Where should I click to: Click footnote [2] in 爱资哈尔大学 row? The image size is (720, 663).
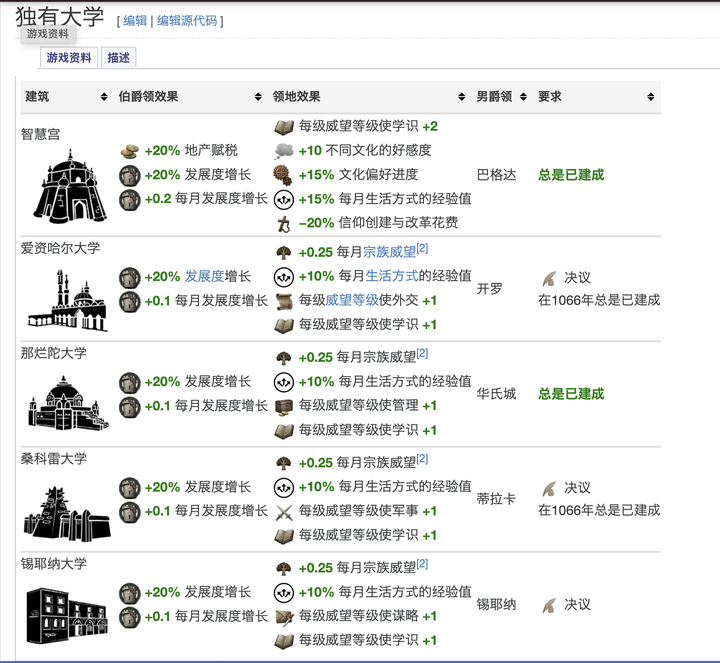(x=422, y=248)
